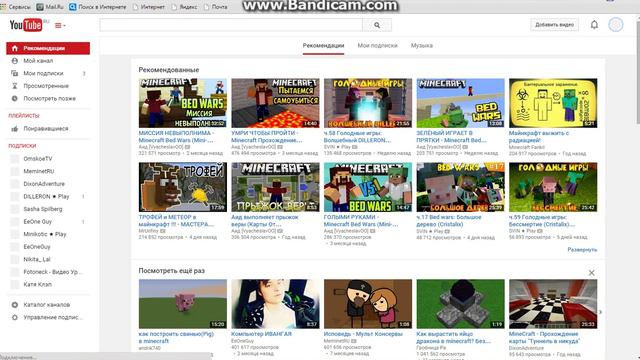Open the Голодные игры Волшебный DILLERON thumbnail

click(x=368, y=103)
